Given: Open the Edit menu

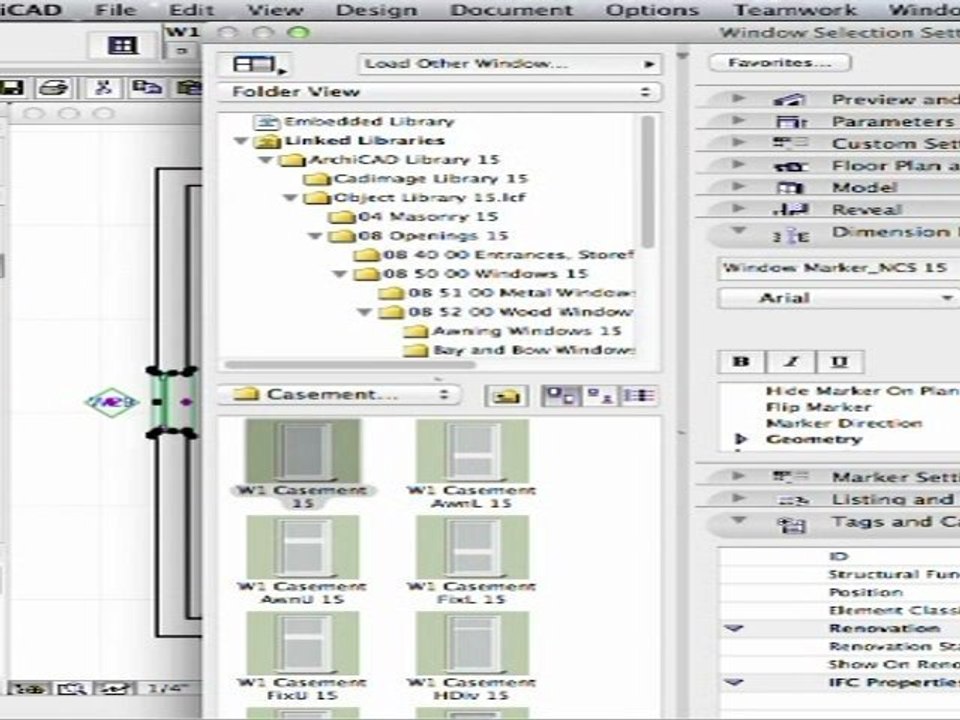Looking at the screenshot, I should 192,10.
